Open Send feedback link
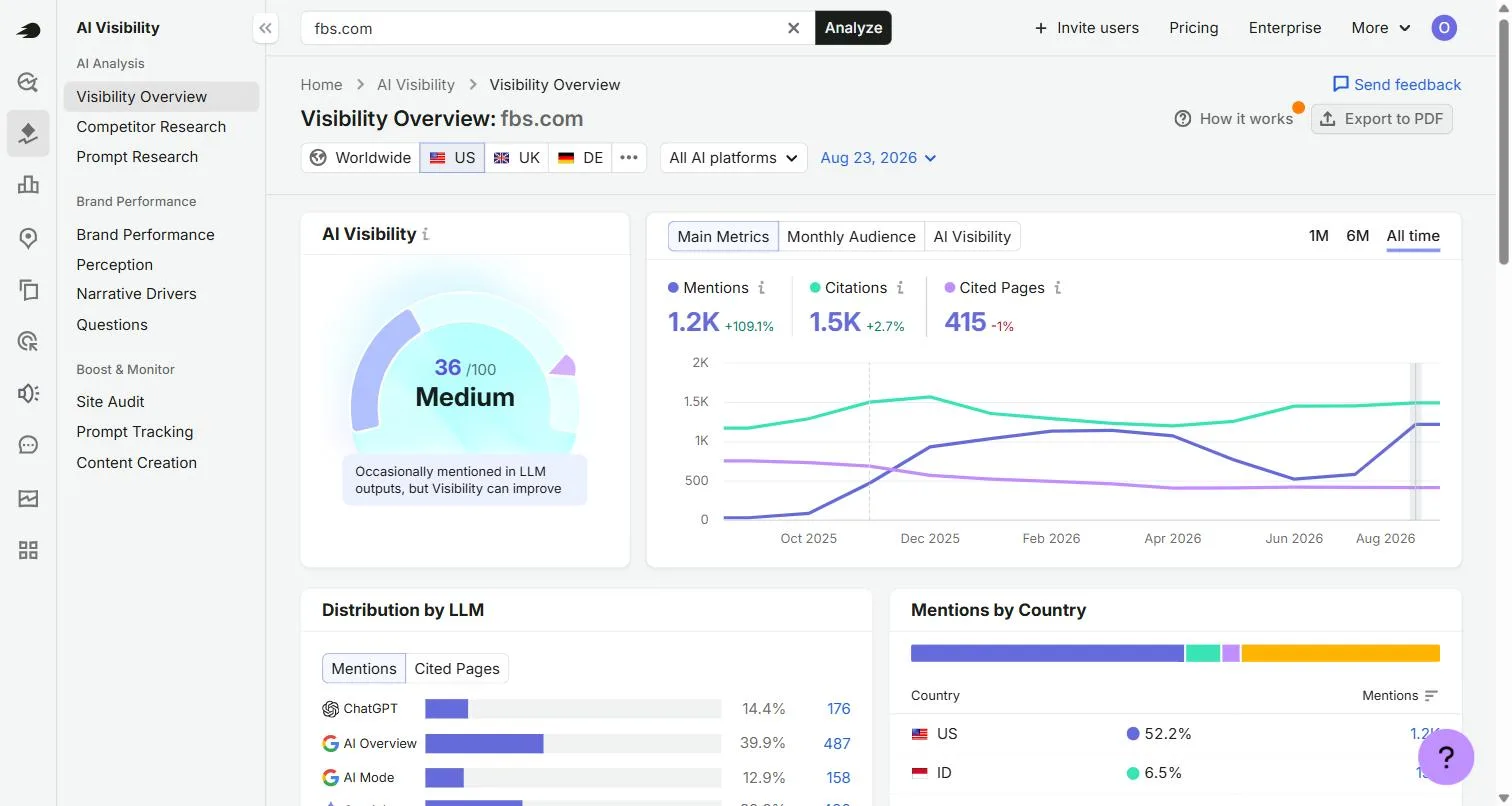 pos(1397,85)
